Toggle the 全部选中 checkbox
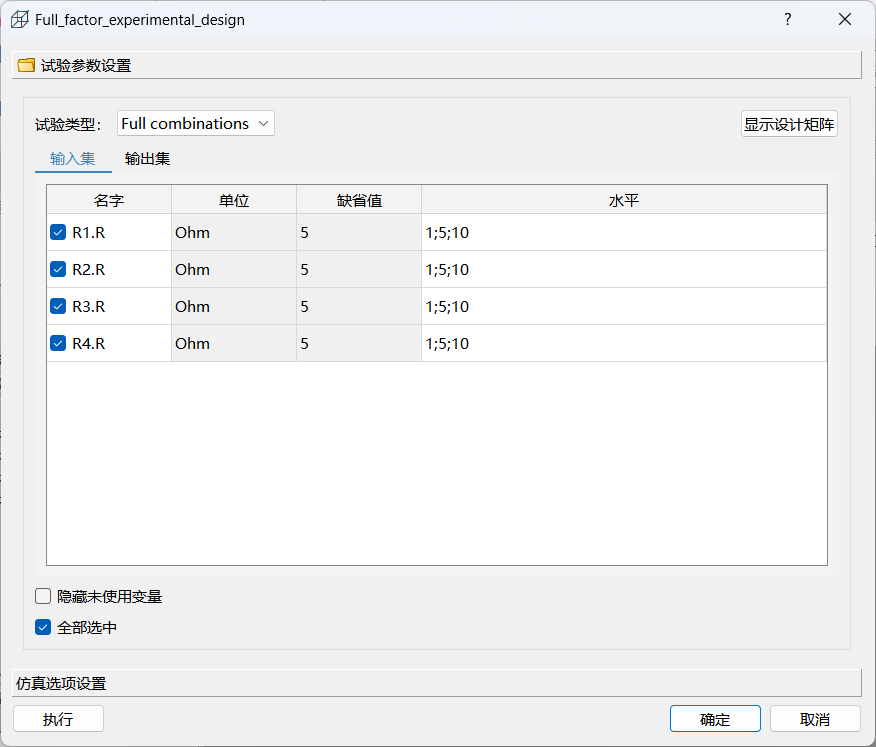The width and height of the screenshot is (876, 747). (x=43, y=628)
